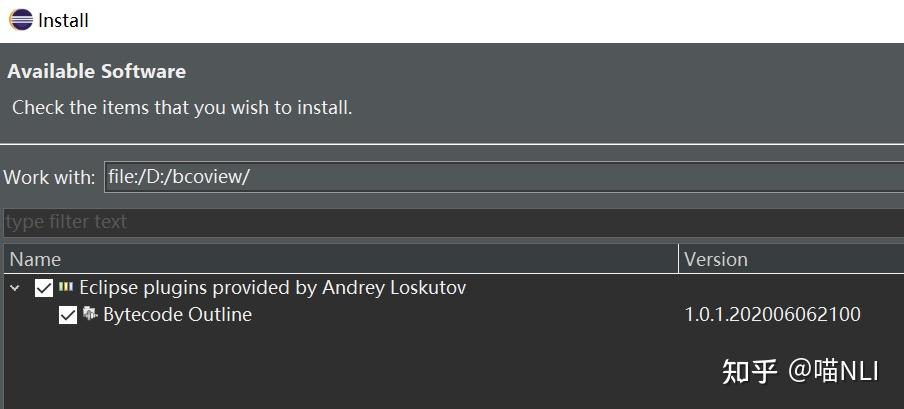Screen dimensions: 904x409
Task: Sort by the Version column header
Action: pos(790,259)
